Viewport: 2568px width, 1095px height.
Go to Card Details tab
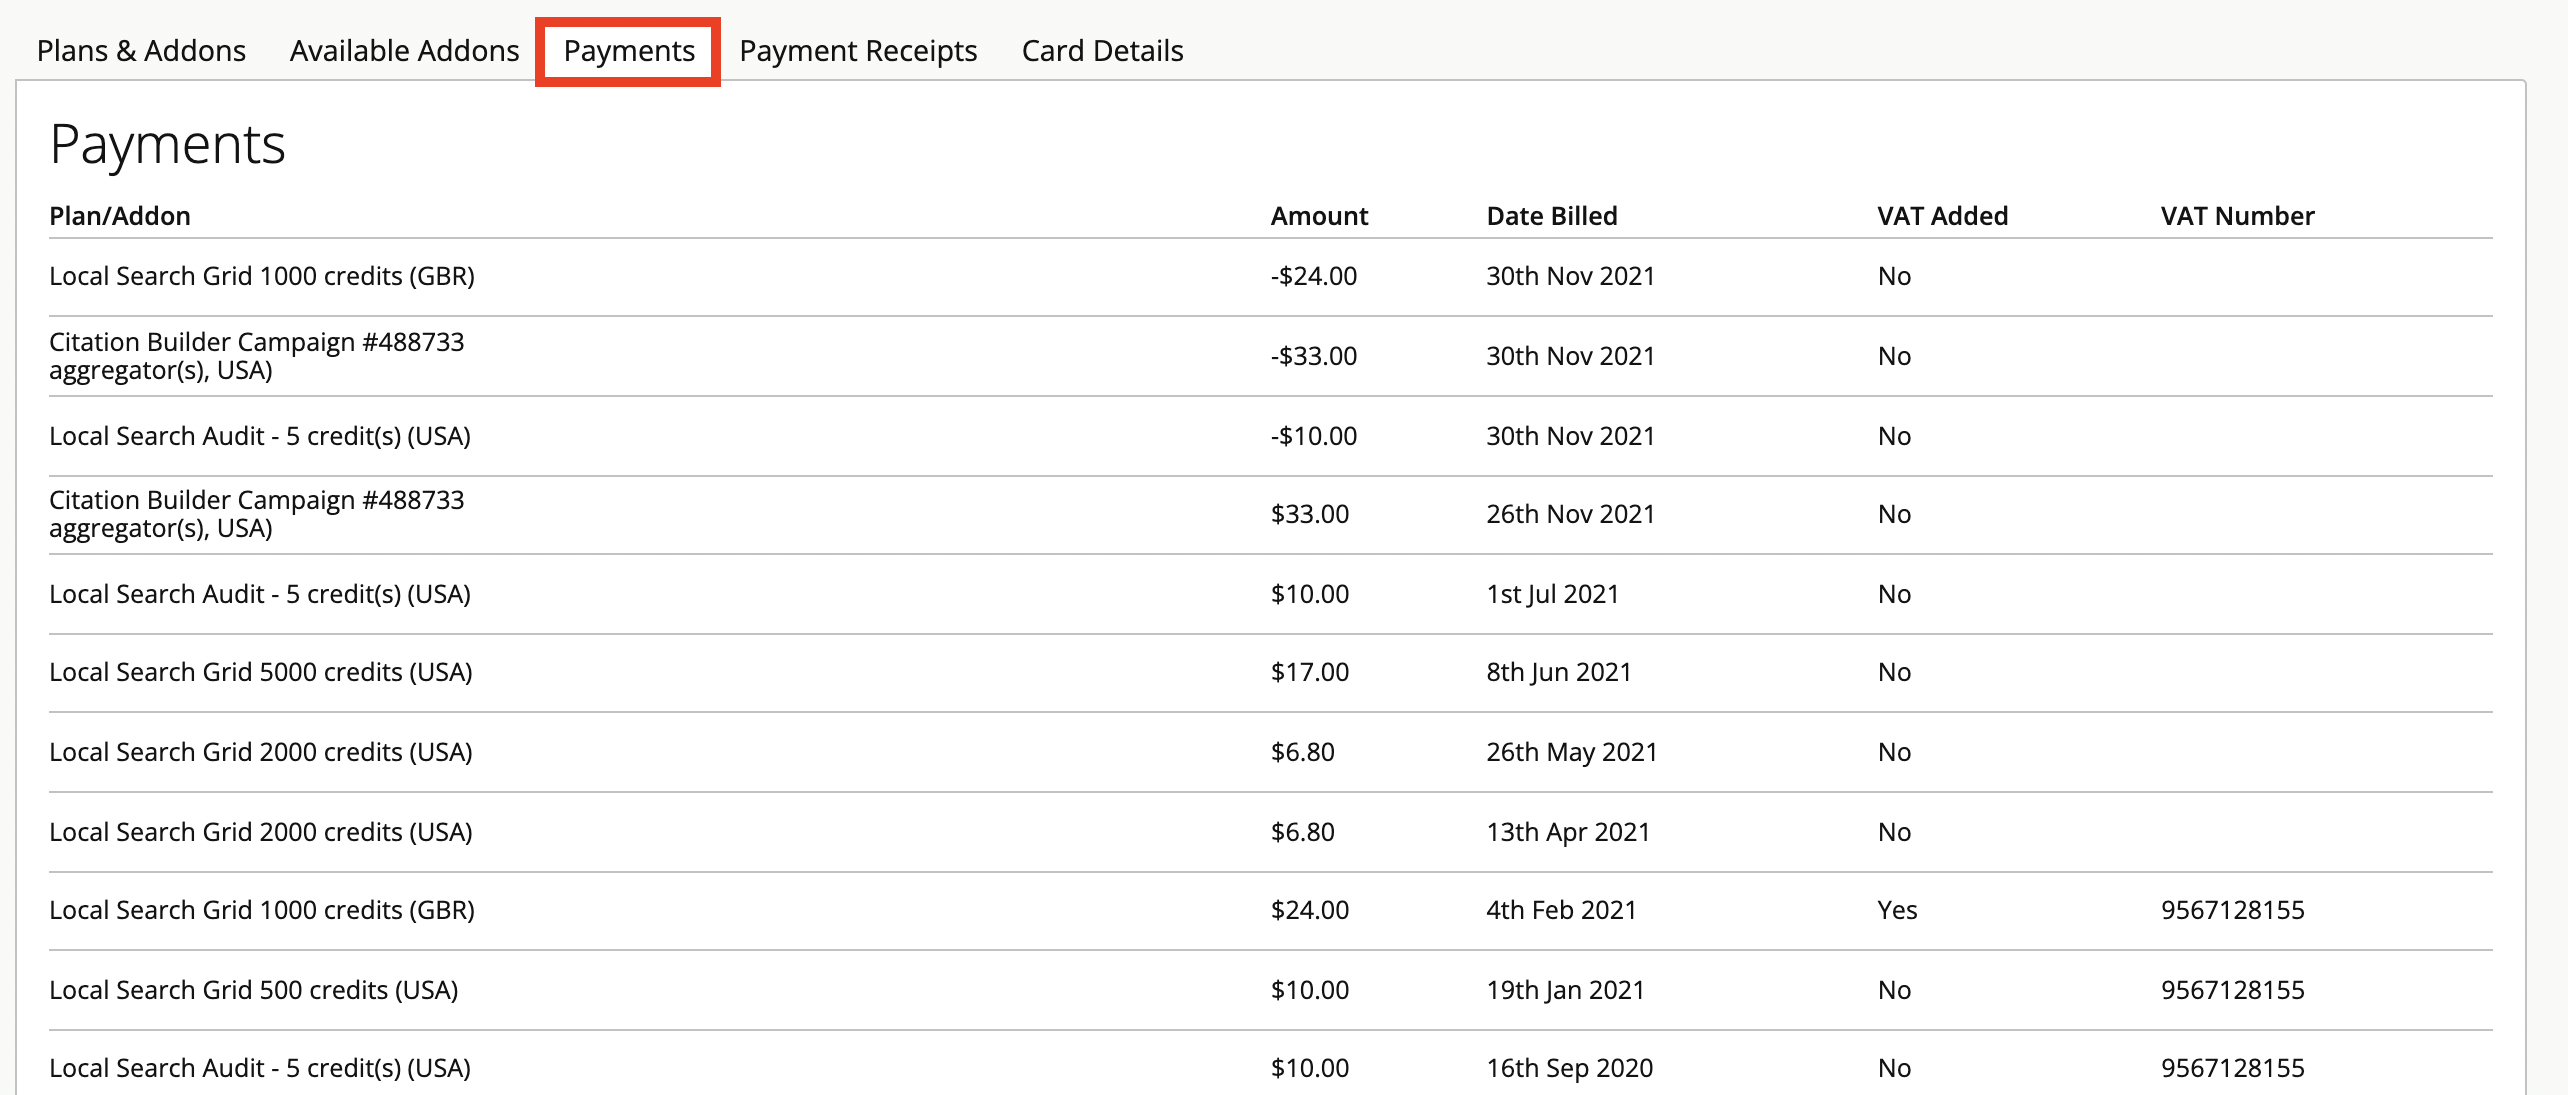tap(1102, 51)
